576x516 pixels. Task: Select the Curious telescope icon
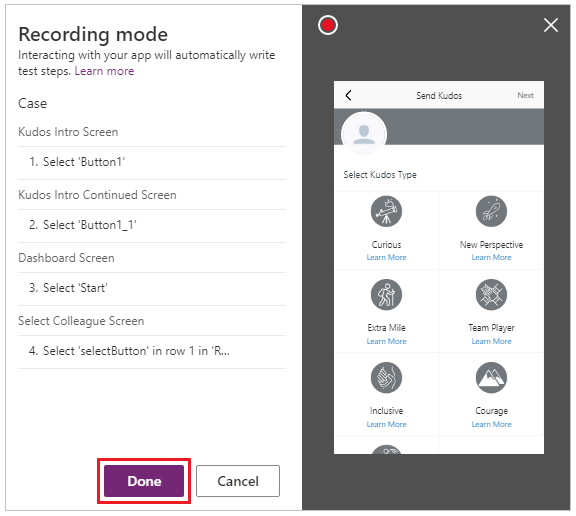pos(386,211)
